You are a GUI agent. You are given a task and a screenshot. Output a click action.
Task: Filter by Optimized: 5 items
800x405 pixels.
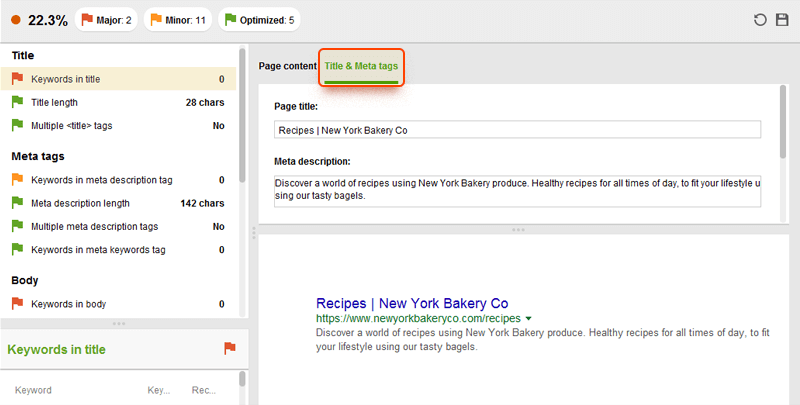point(259,20)
